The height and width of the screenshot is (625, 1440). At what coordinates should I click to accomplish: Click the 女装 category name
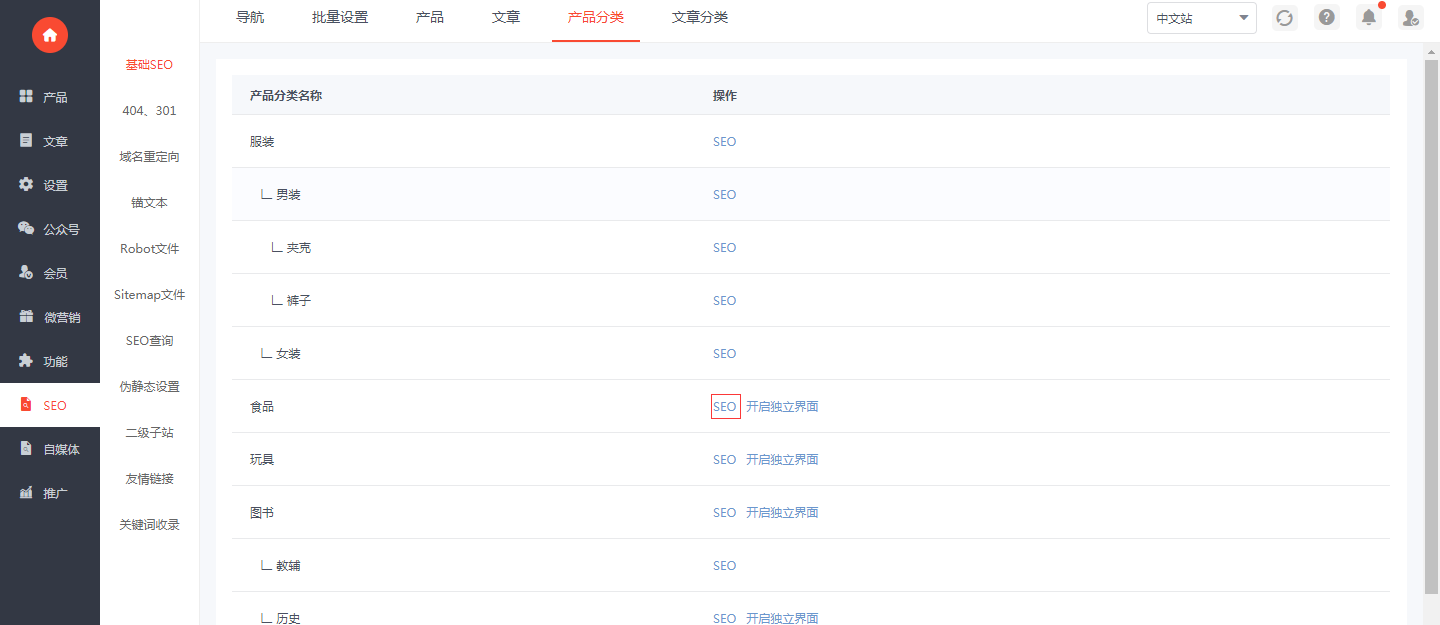click(288, 354)
